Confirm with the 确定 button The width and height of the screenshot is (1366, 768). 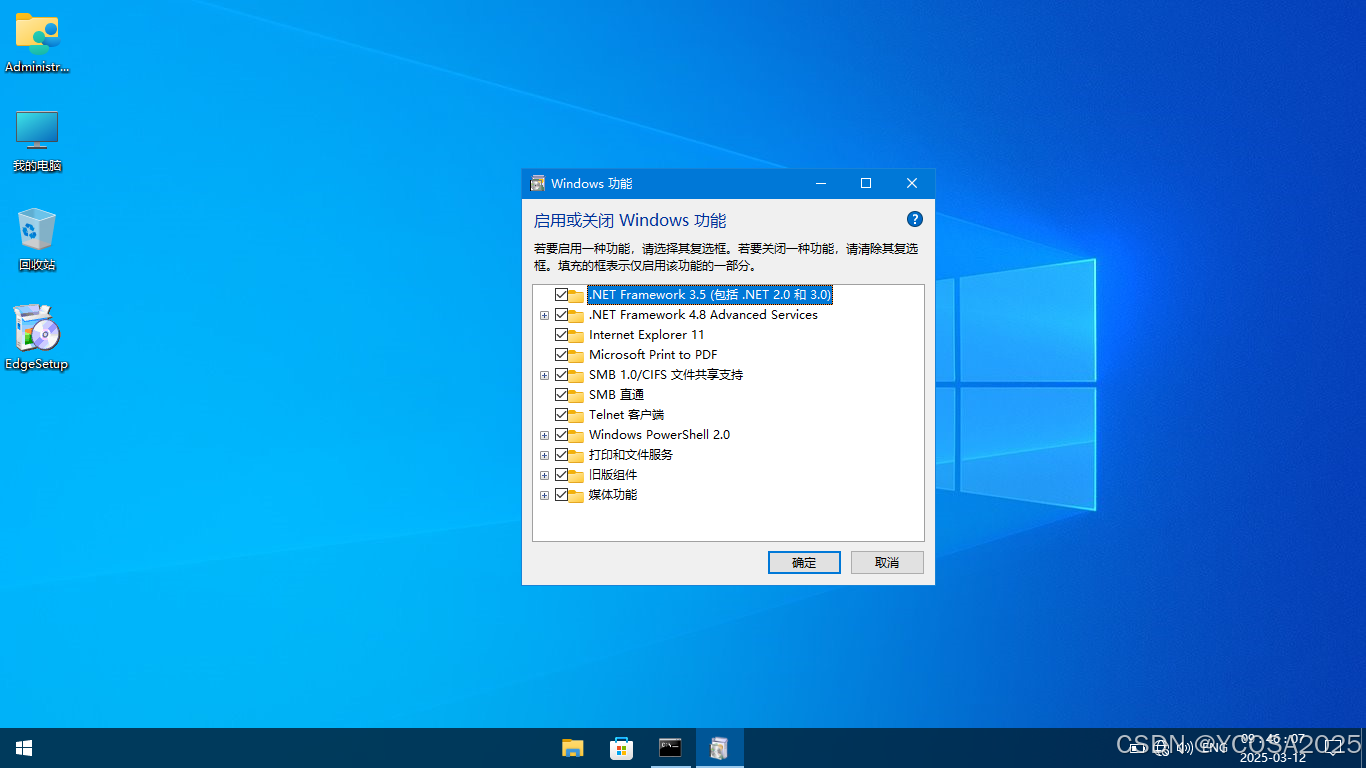point(804,562)
